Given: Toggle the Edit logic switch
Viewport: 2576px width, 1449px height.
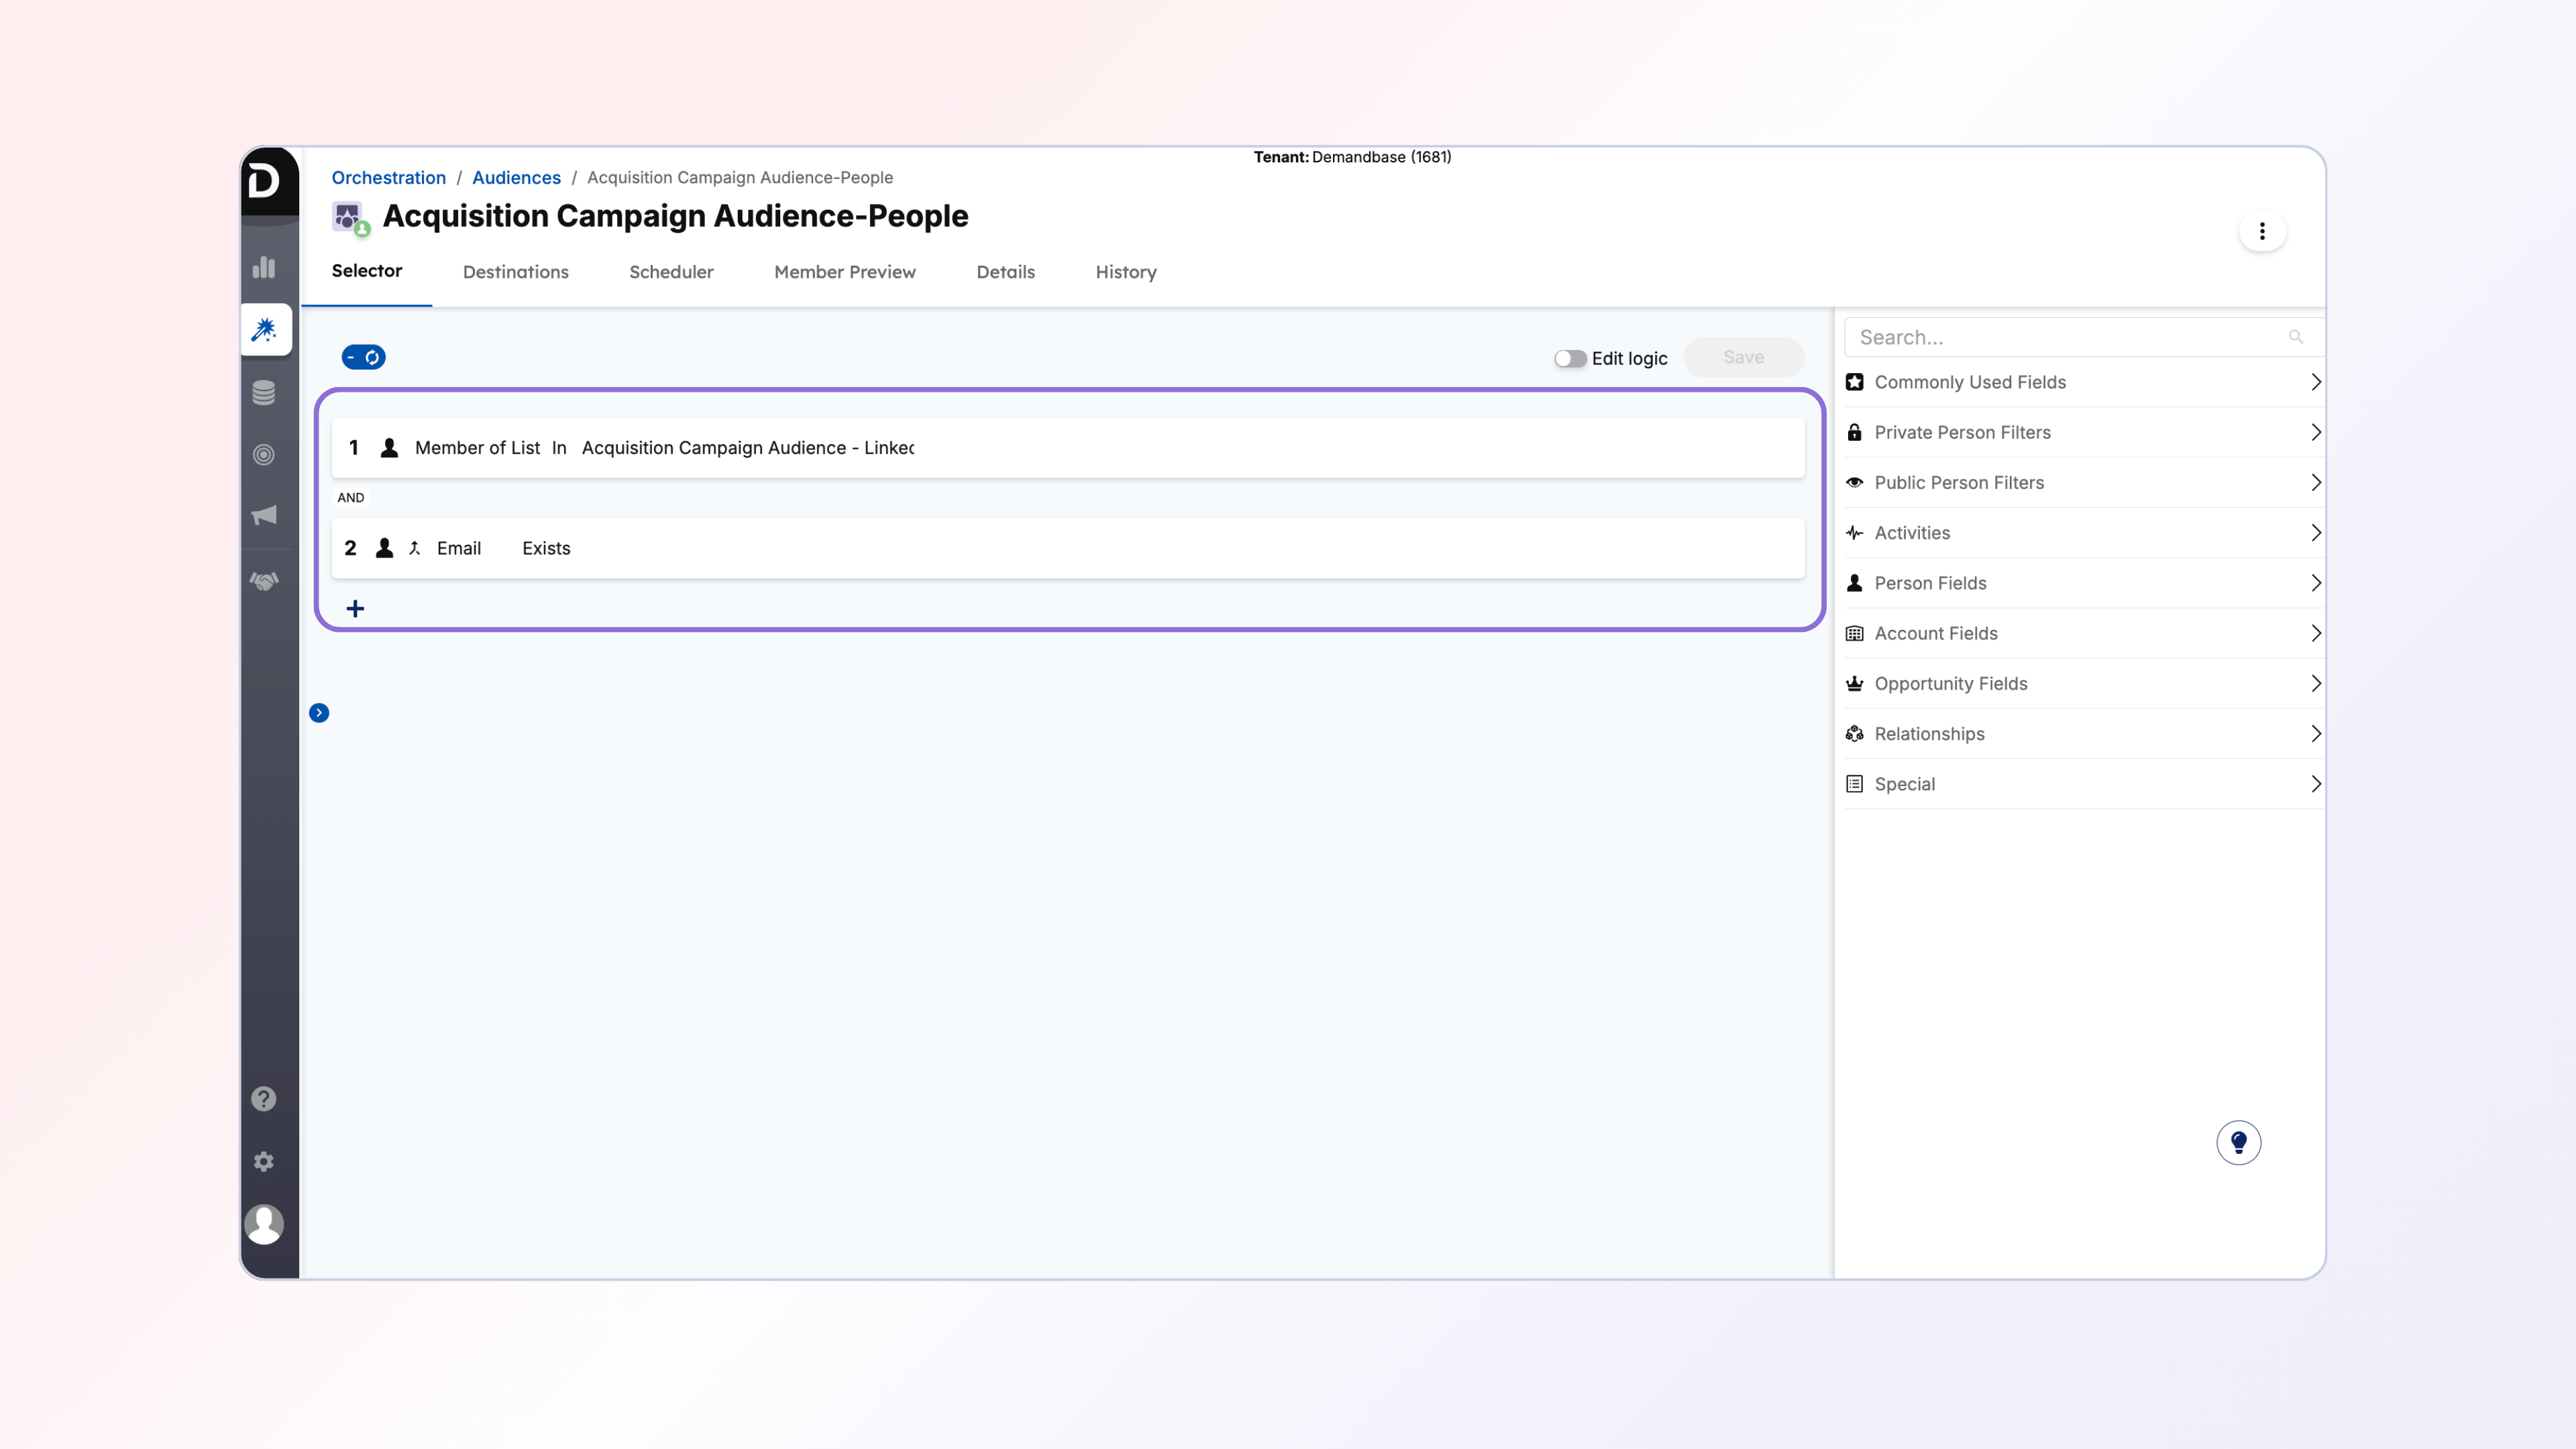Looking at the screenshot, I should [1569, 358].
